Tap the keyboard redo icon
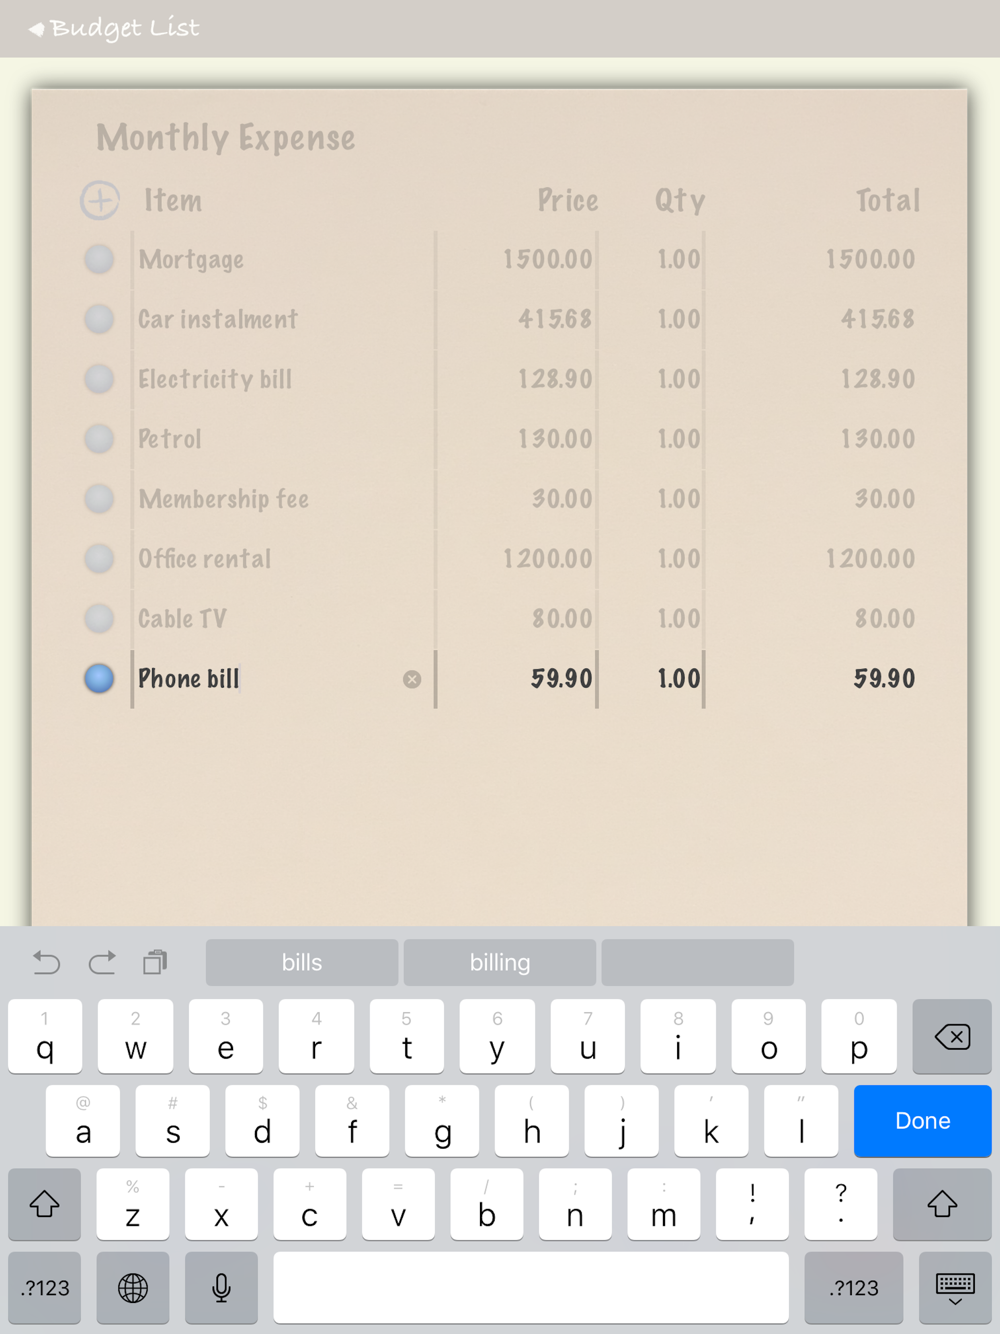This screenshot has height=1334, width=1000. tap(102, 962)
